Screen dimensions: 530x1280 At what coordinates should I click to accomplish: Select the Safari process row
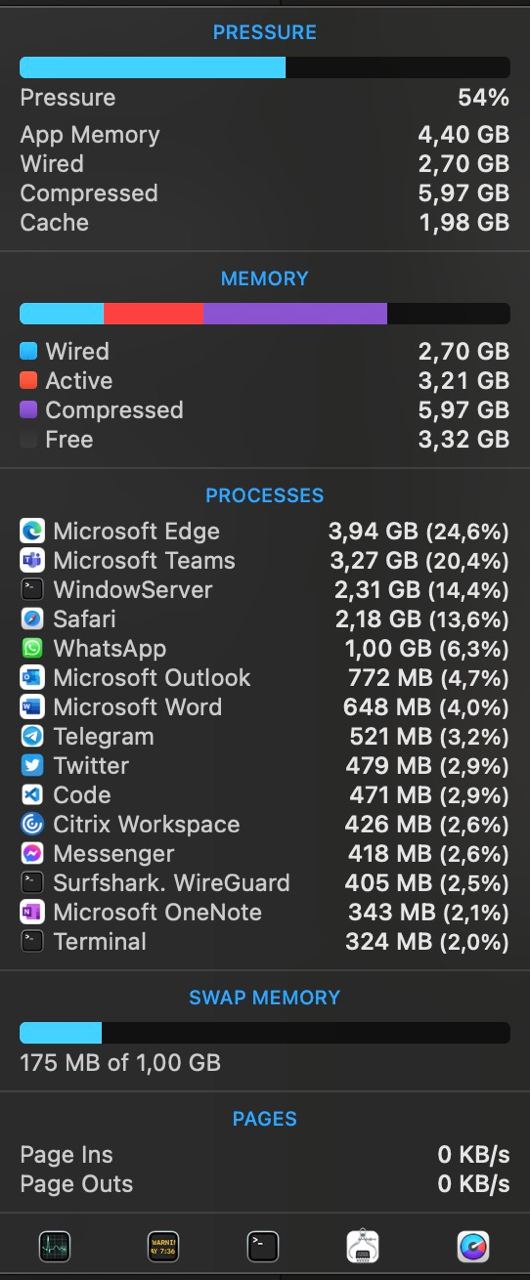click(x=265, y=619)
